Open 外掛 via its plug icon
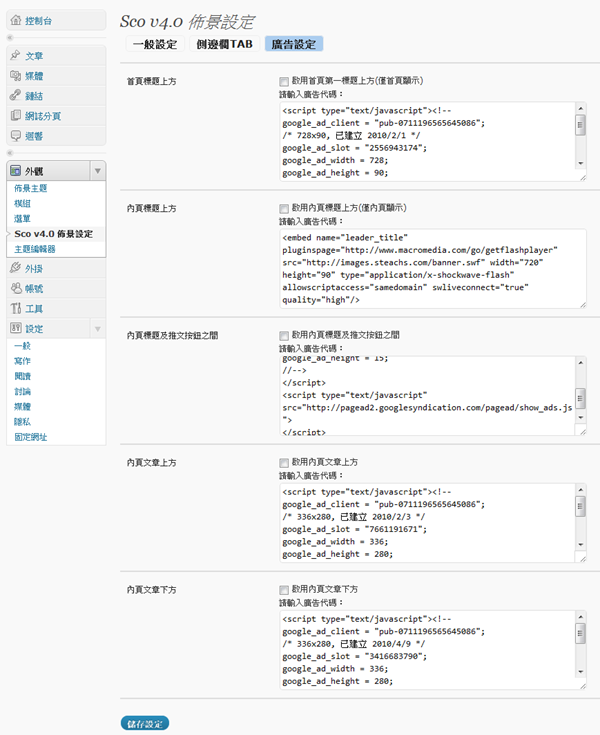 click(x=16, y=268)
